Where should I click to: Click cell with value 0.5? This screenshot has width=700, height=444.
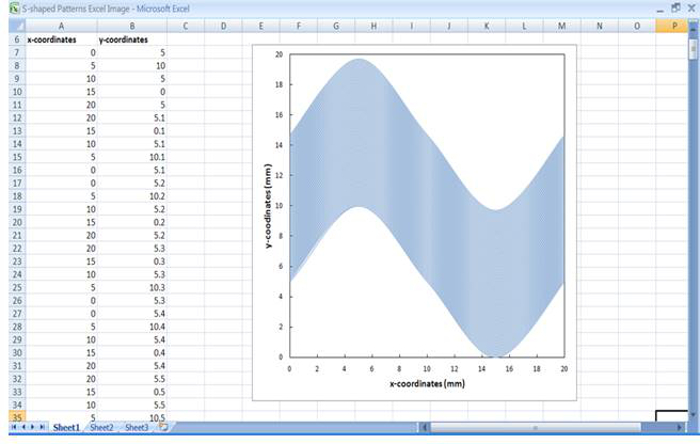[x=132, y=392]
